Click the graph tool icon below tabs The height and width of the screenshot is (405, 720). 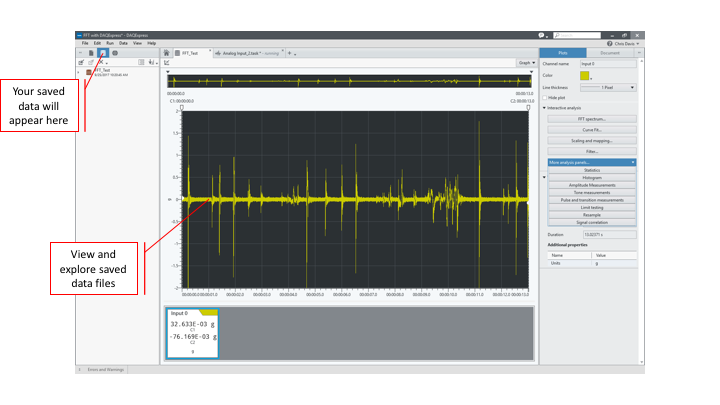[167, 63]
